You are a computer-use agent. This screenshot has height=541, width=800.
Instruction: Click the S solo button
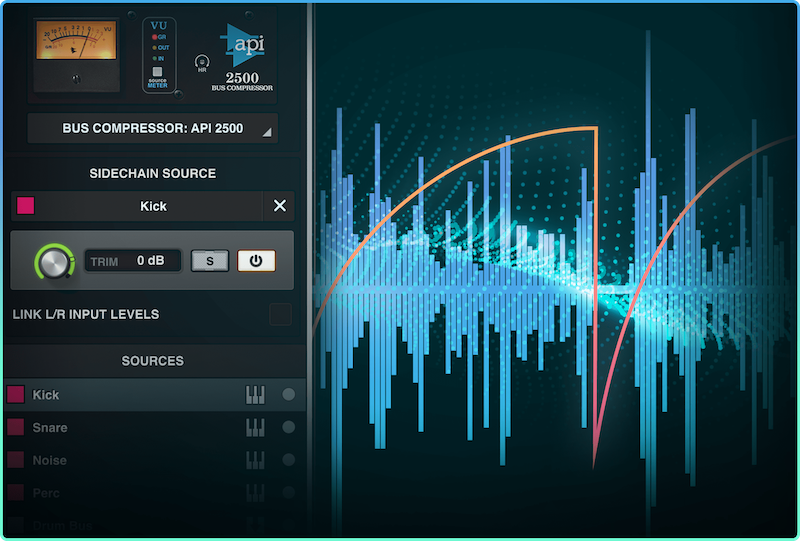point(210,261)
